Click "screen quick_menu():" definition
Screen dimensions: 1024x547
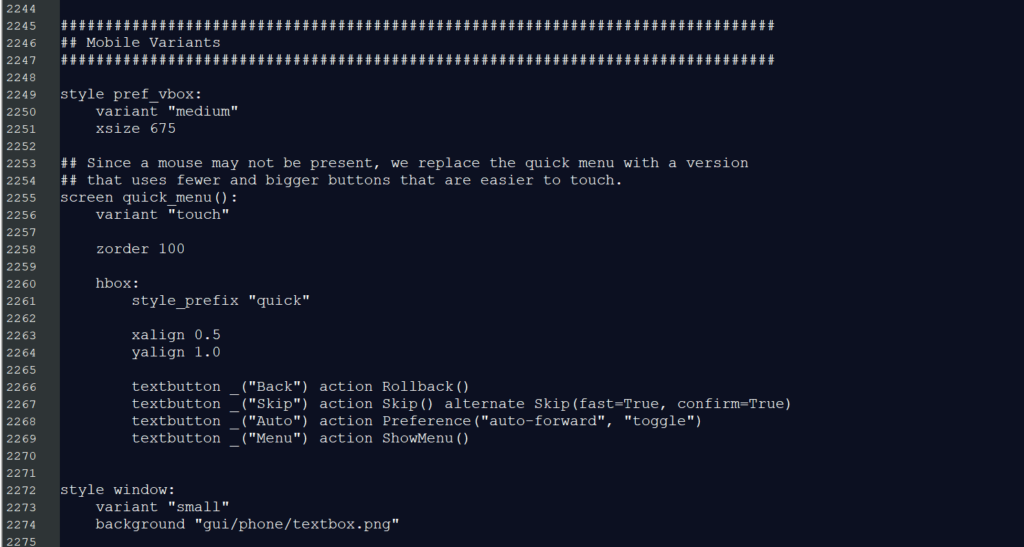tap(149, 198)
